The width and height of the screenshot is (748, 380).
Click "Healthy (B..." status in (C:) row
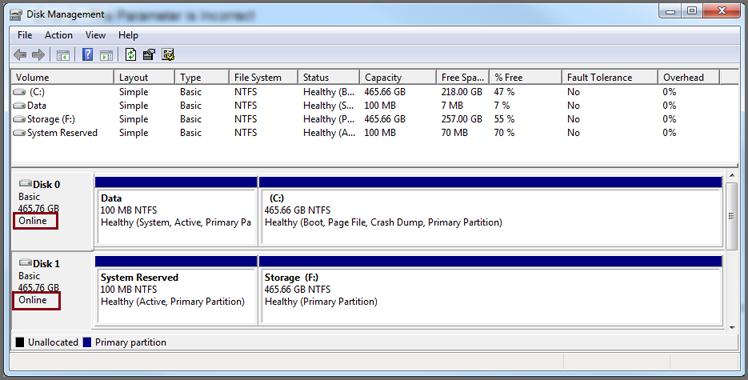(x=329, y=92)
